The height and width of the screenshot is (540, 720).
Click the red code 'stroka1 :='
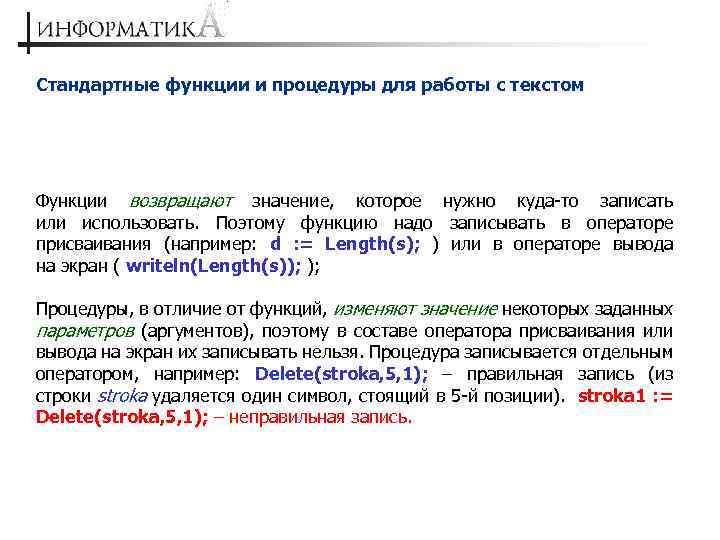coord(625,395)
